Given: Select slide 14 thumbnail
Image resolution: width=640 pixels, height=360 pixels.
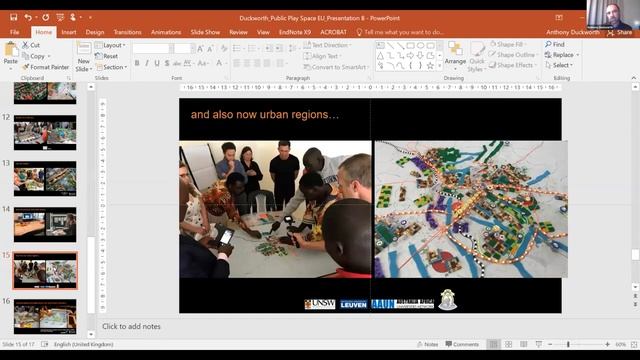Looking at the screenshot, I should point(45,224).
